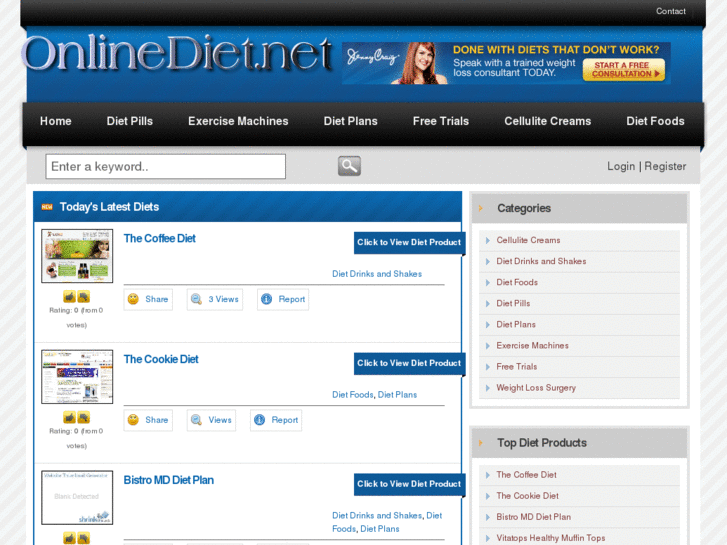Thumbs up The Coffee Diet
727x545 pixels.
click(x=70, y=296)
